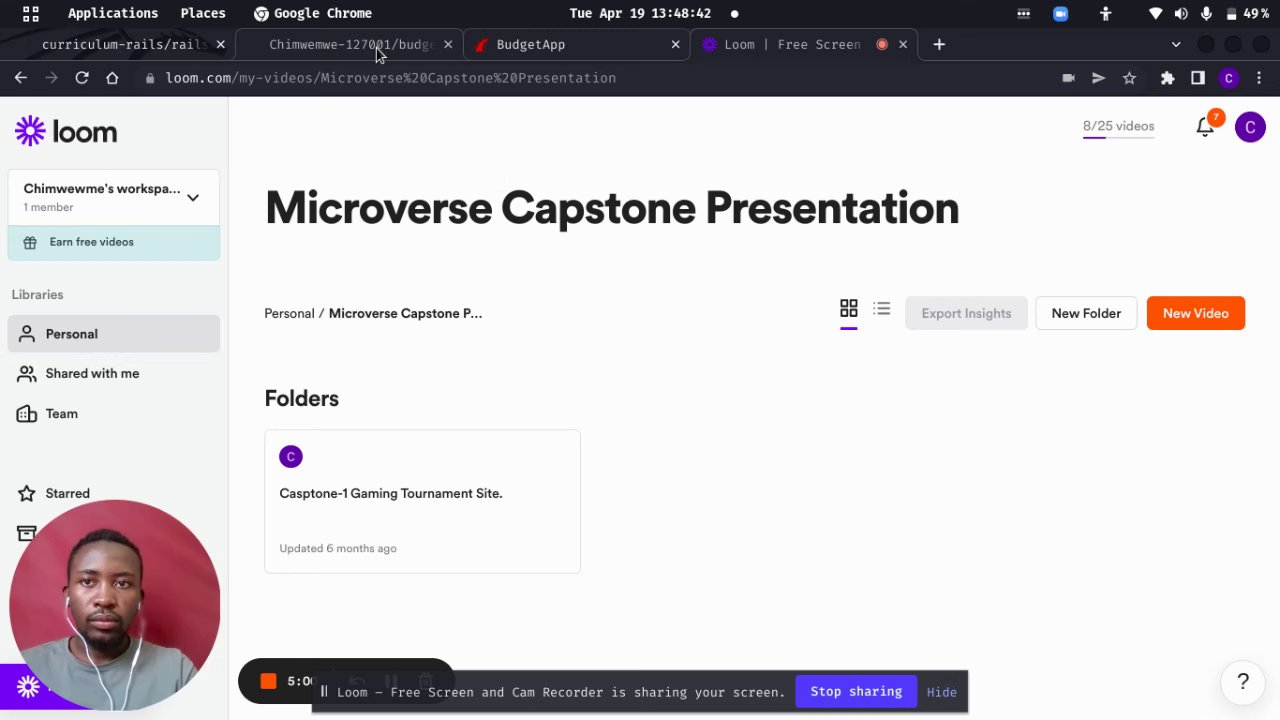
Task: Open the Places menu
Action: tap(203, 13)
